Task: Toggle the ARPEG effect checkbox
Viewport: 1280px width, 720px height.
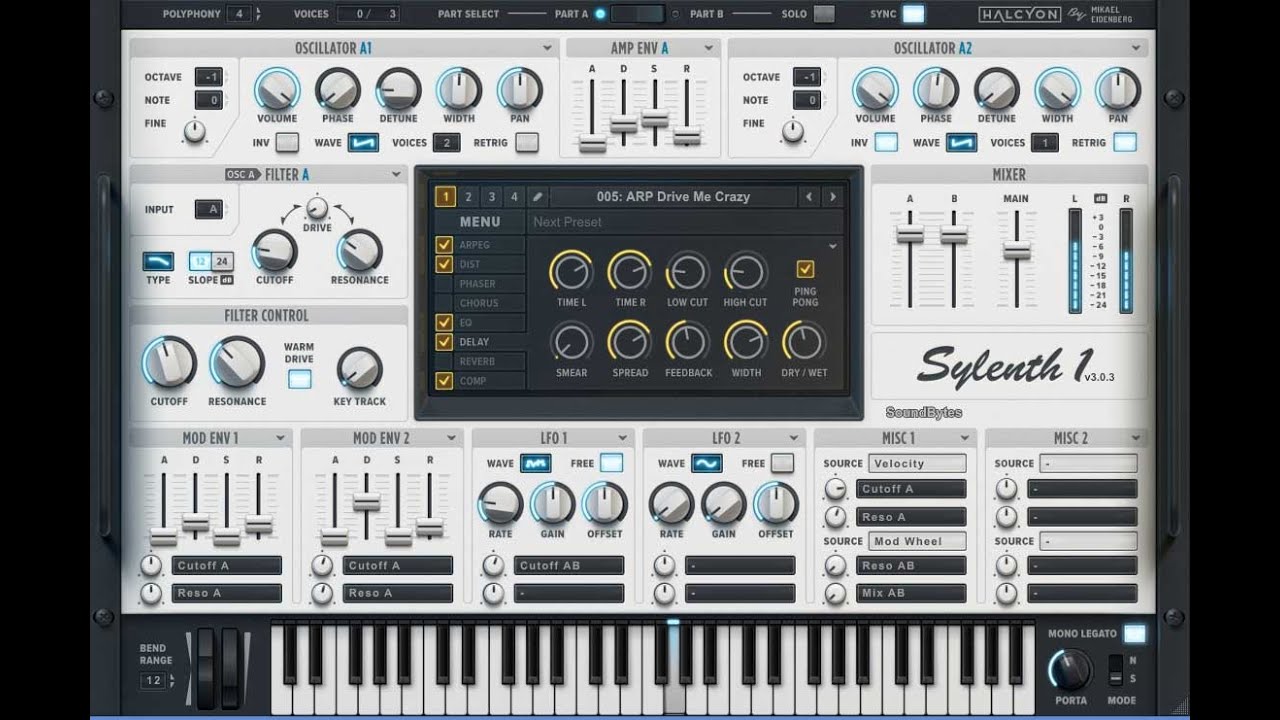Action: 444,245
